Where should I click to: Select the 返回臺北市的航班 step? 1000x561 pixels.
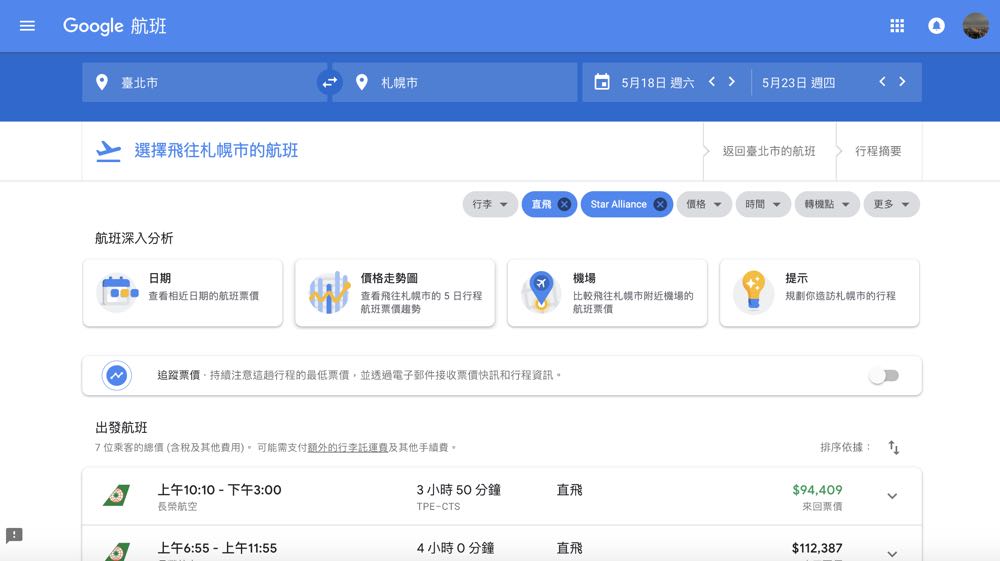pos(768,151)
